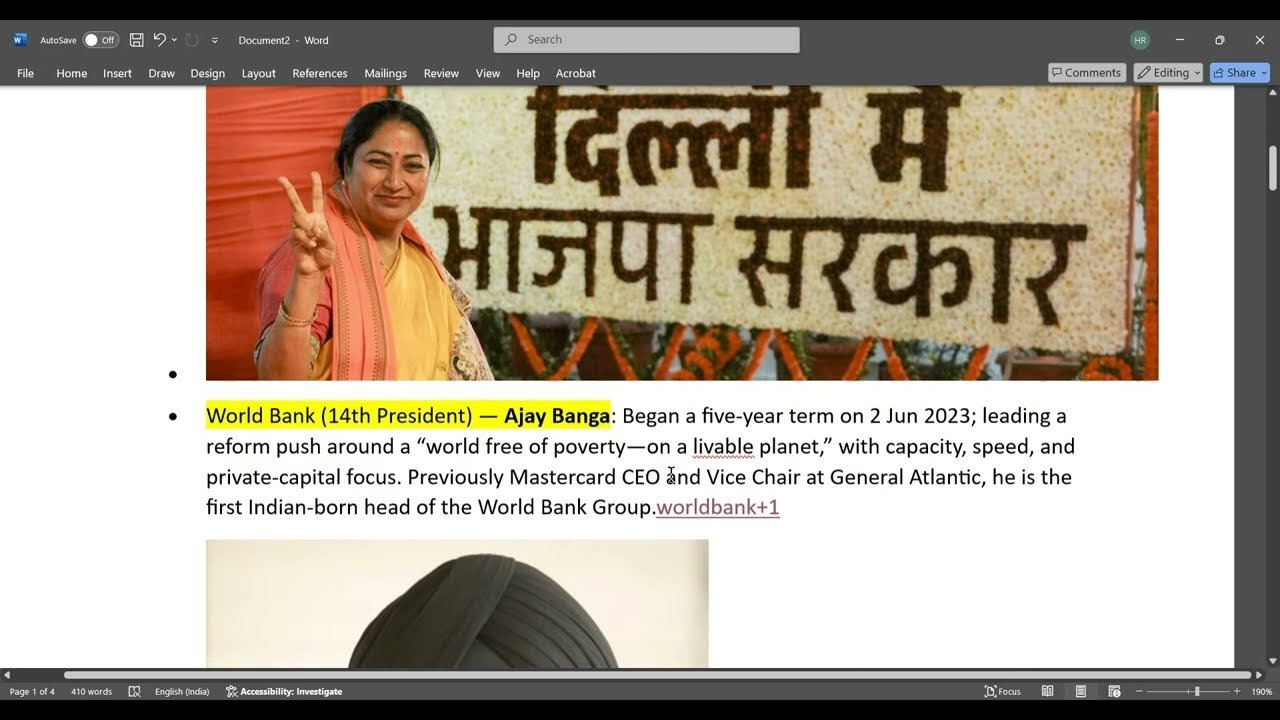Switch to the Review tab
Viewport: 1280px width, 720px height.
tap(441, 73)
